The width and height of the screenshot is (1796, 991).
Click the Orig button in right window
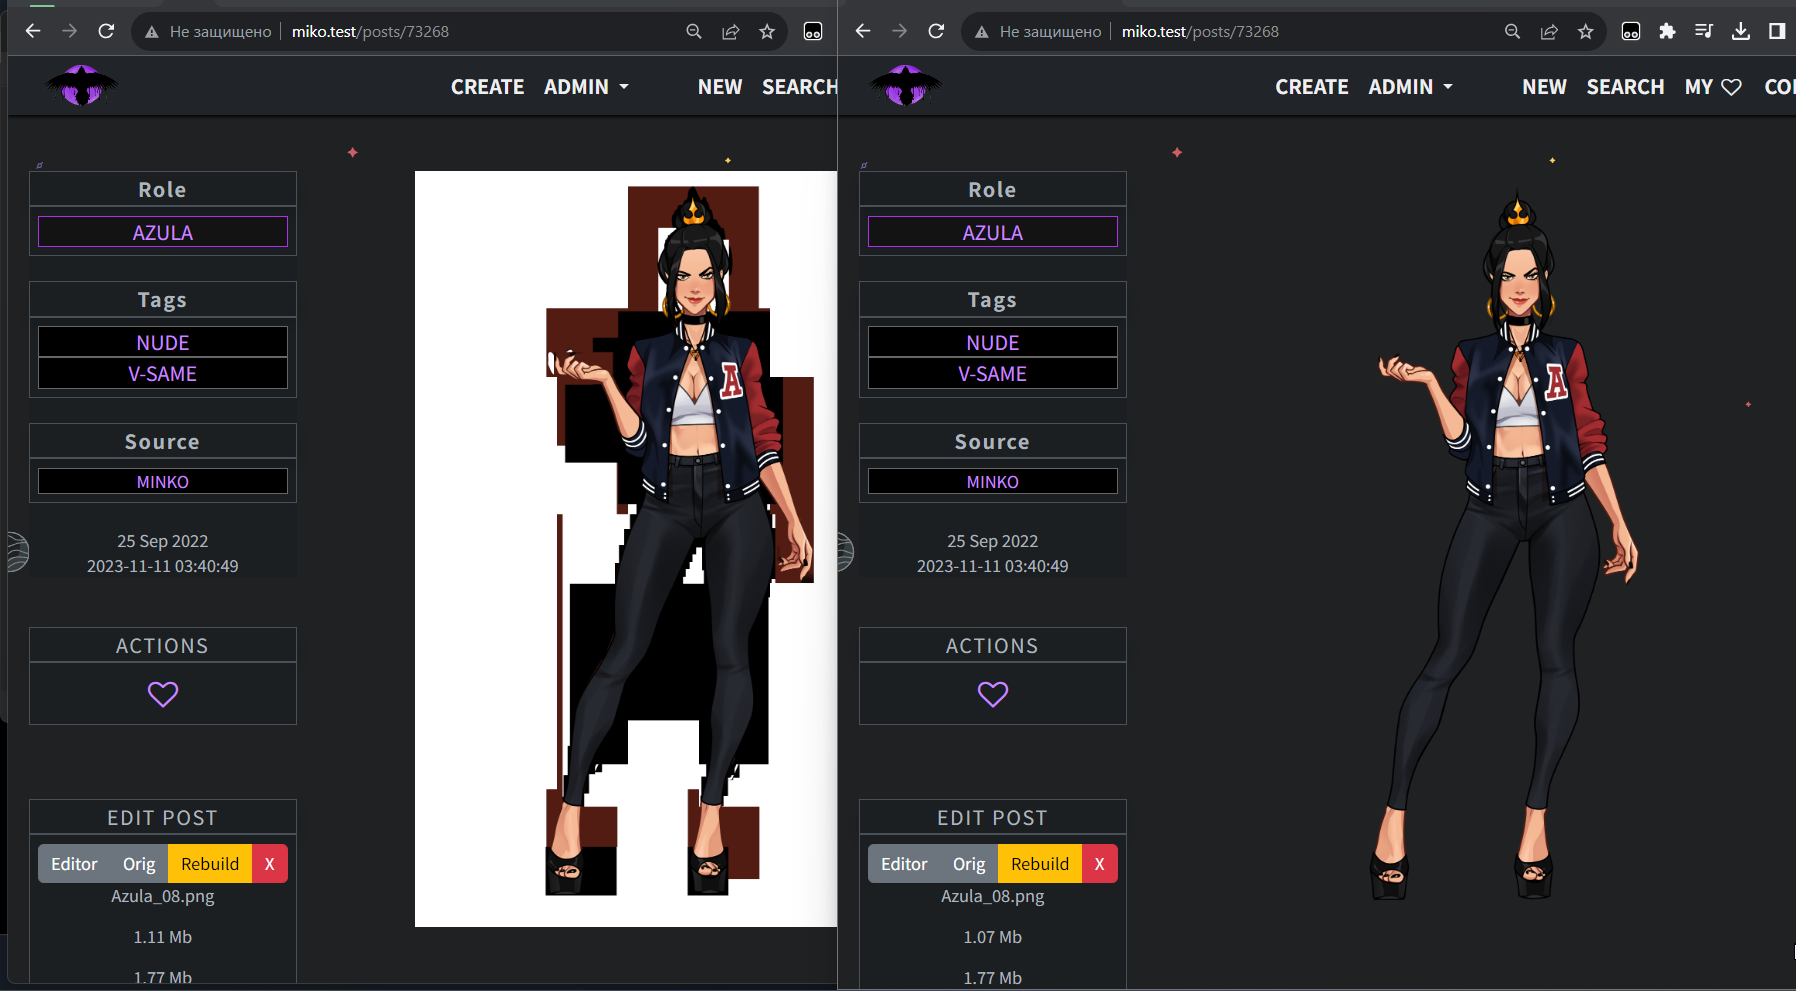tap(969, 864)
